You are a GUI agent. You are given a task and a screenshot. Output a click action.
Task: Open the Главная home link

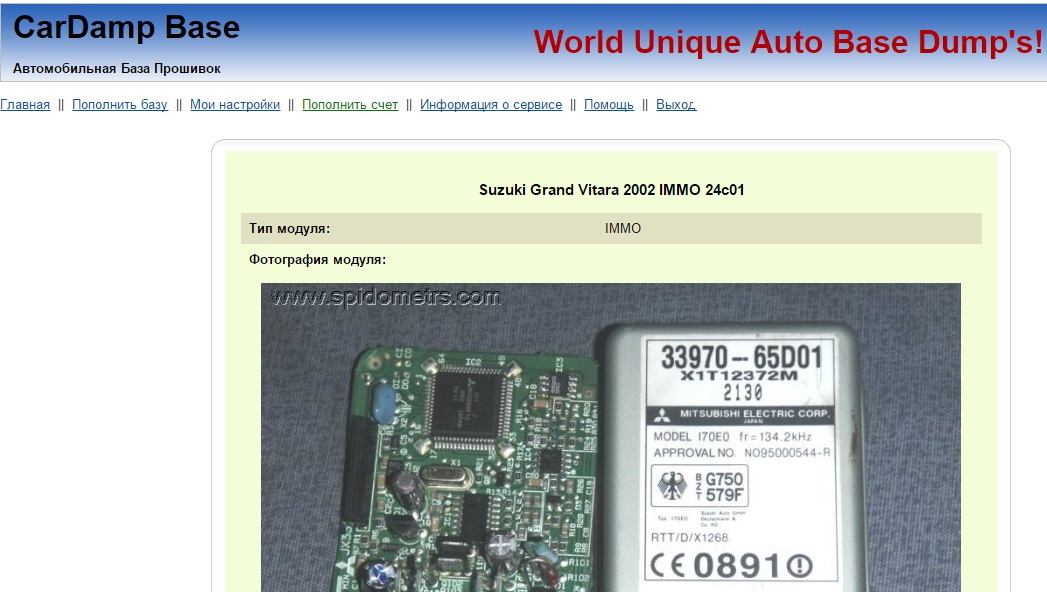pos(25,105)
